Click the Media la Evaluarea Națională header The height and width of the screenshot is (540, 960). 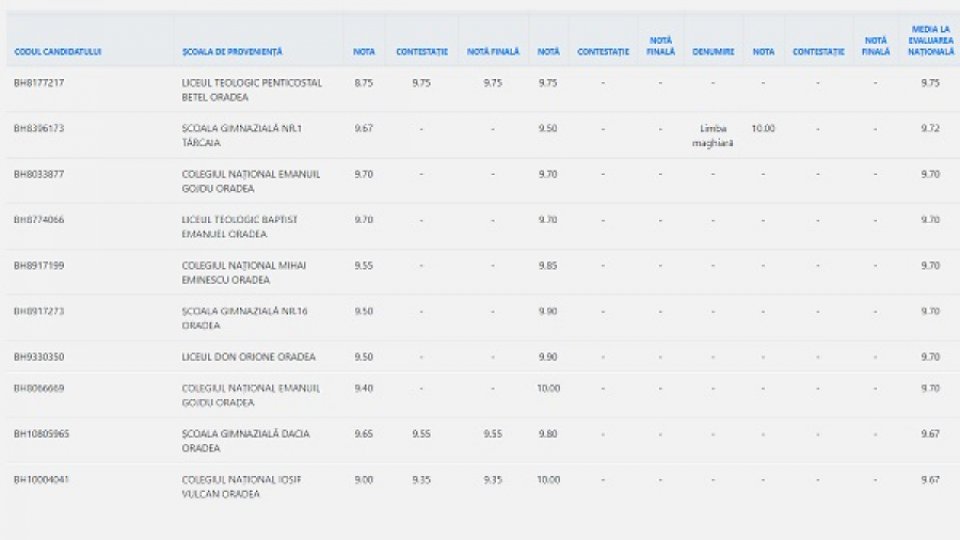click(930, 40)
